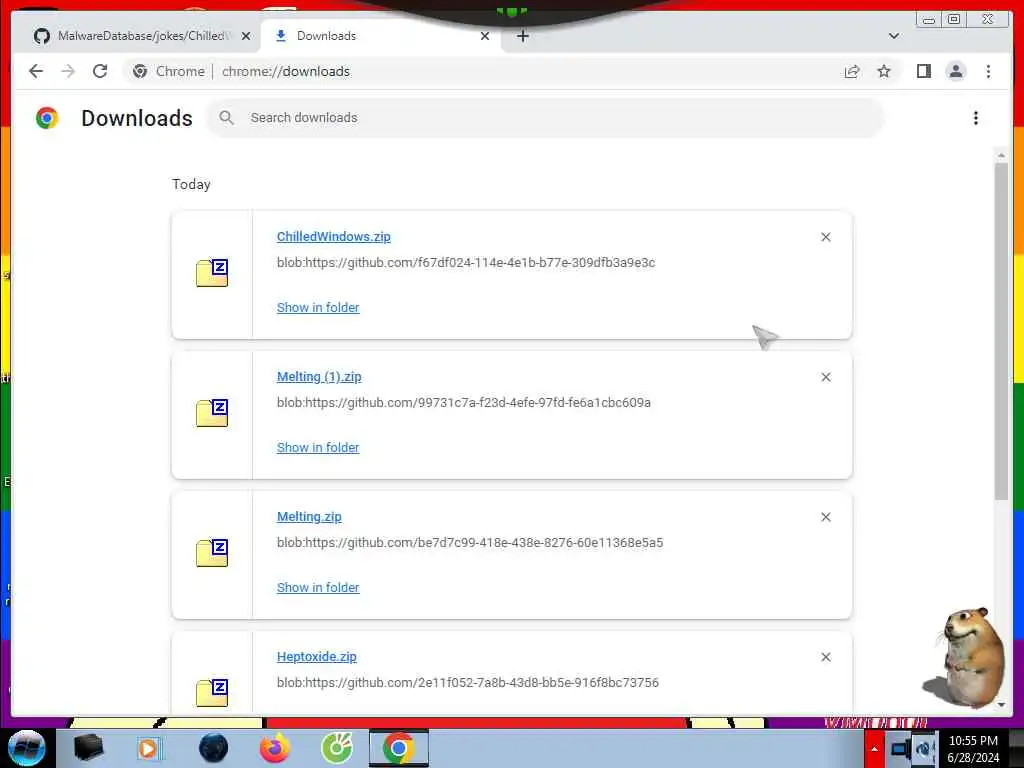Click the taskbar clock showing 10:55 PM
Image resolution: width=1024 pixels, height=768 pixels.
coord(973,748)
